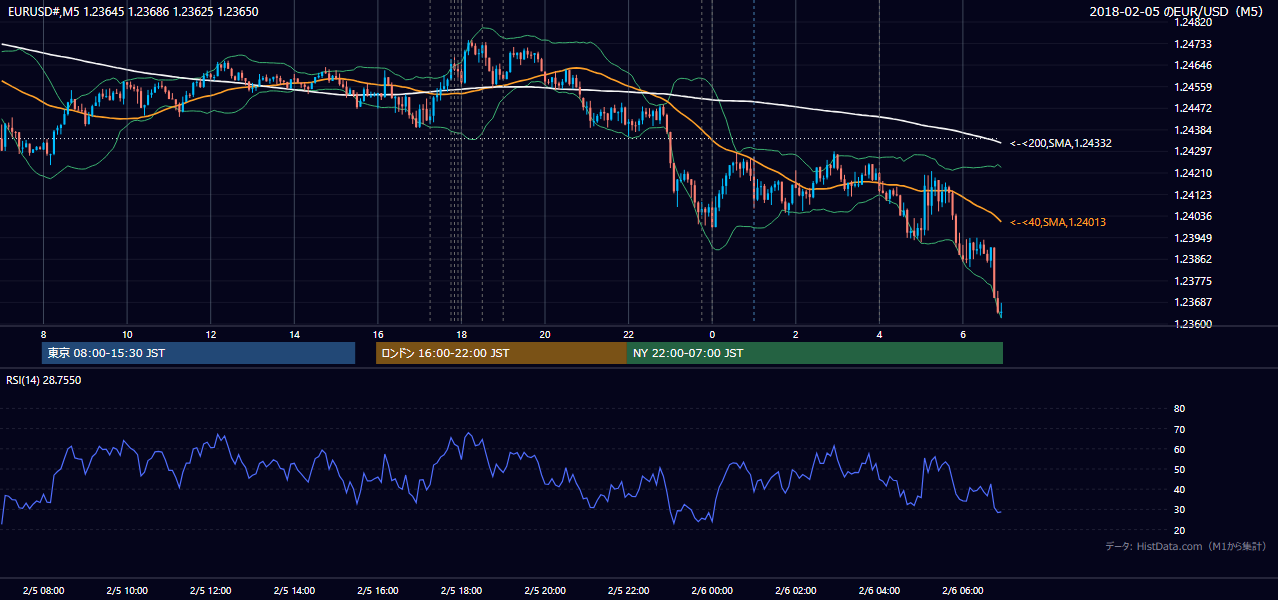Click the 40 SMA label reading 1.24013
This screenshot has width=1278, height=600.
click(1057, 222)
